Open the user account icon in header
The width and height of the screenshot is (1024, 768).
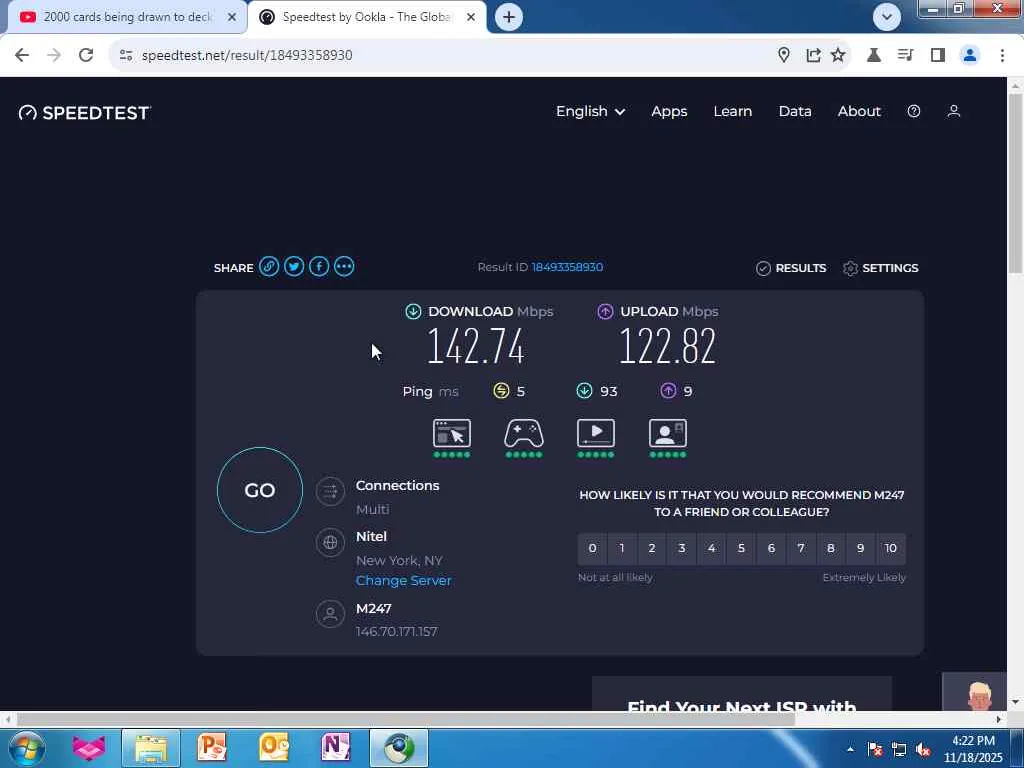point(953,111)
